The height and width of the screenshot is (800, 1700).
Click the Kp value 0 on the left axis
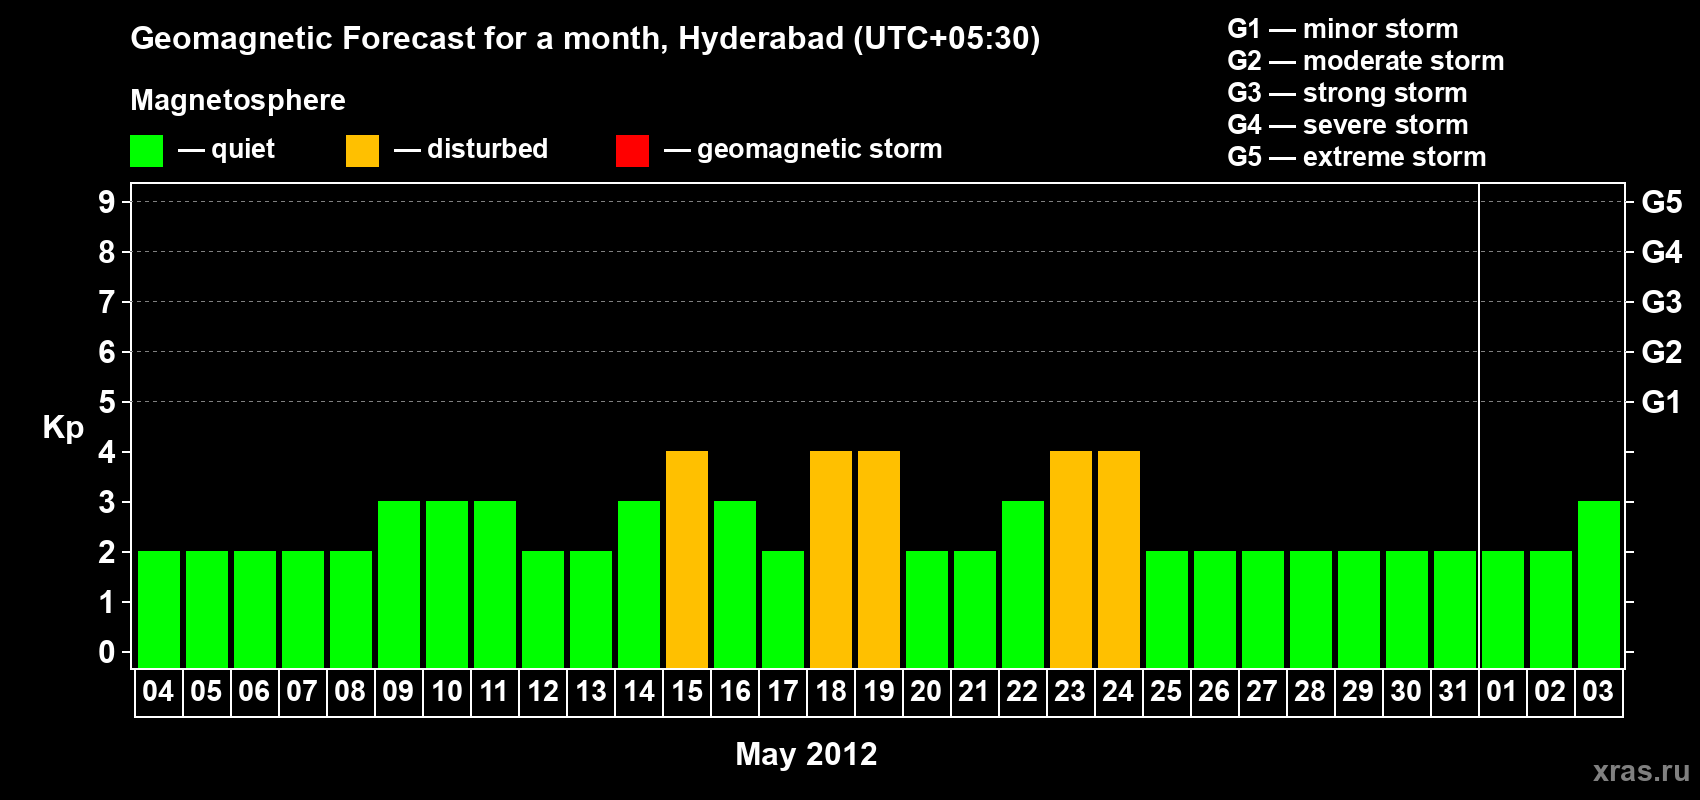(x=107, y=652)
